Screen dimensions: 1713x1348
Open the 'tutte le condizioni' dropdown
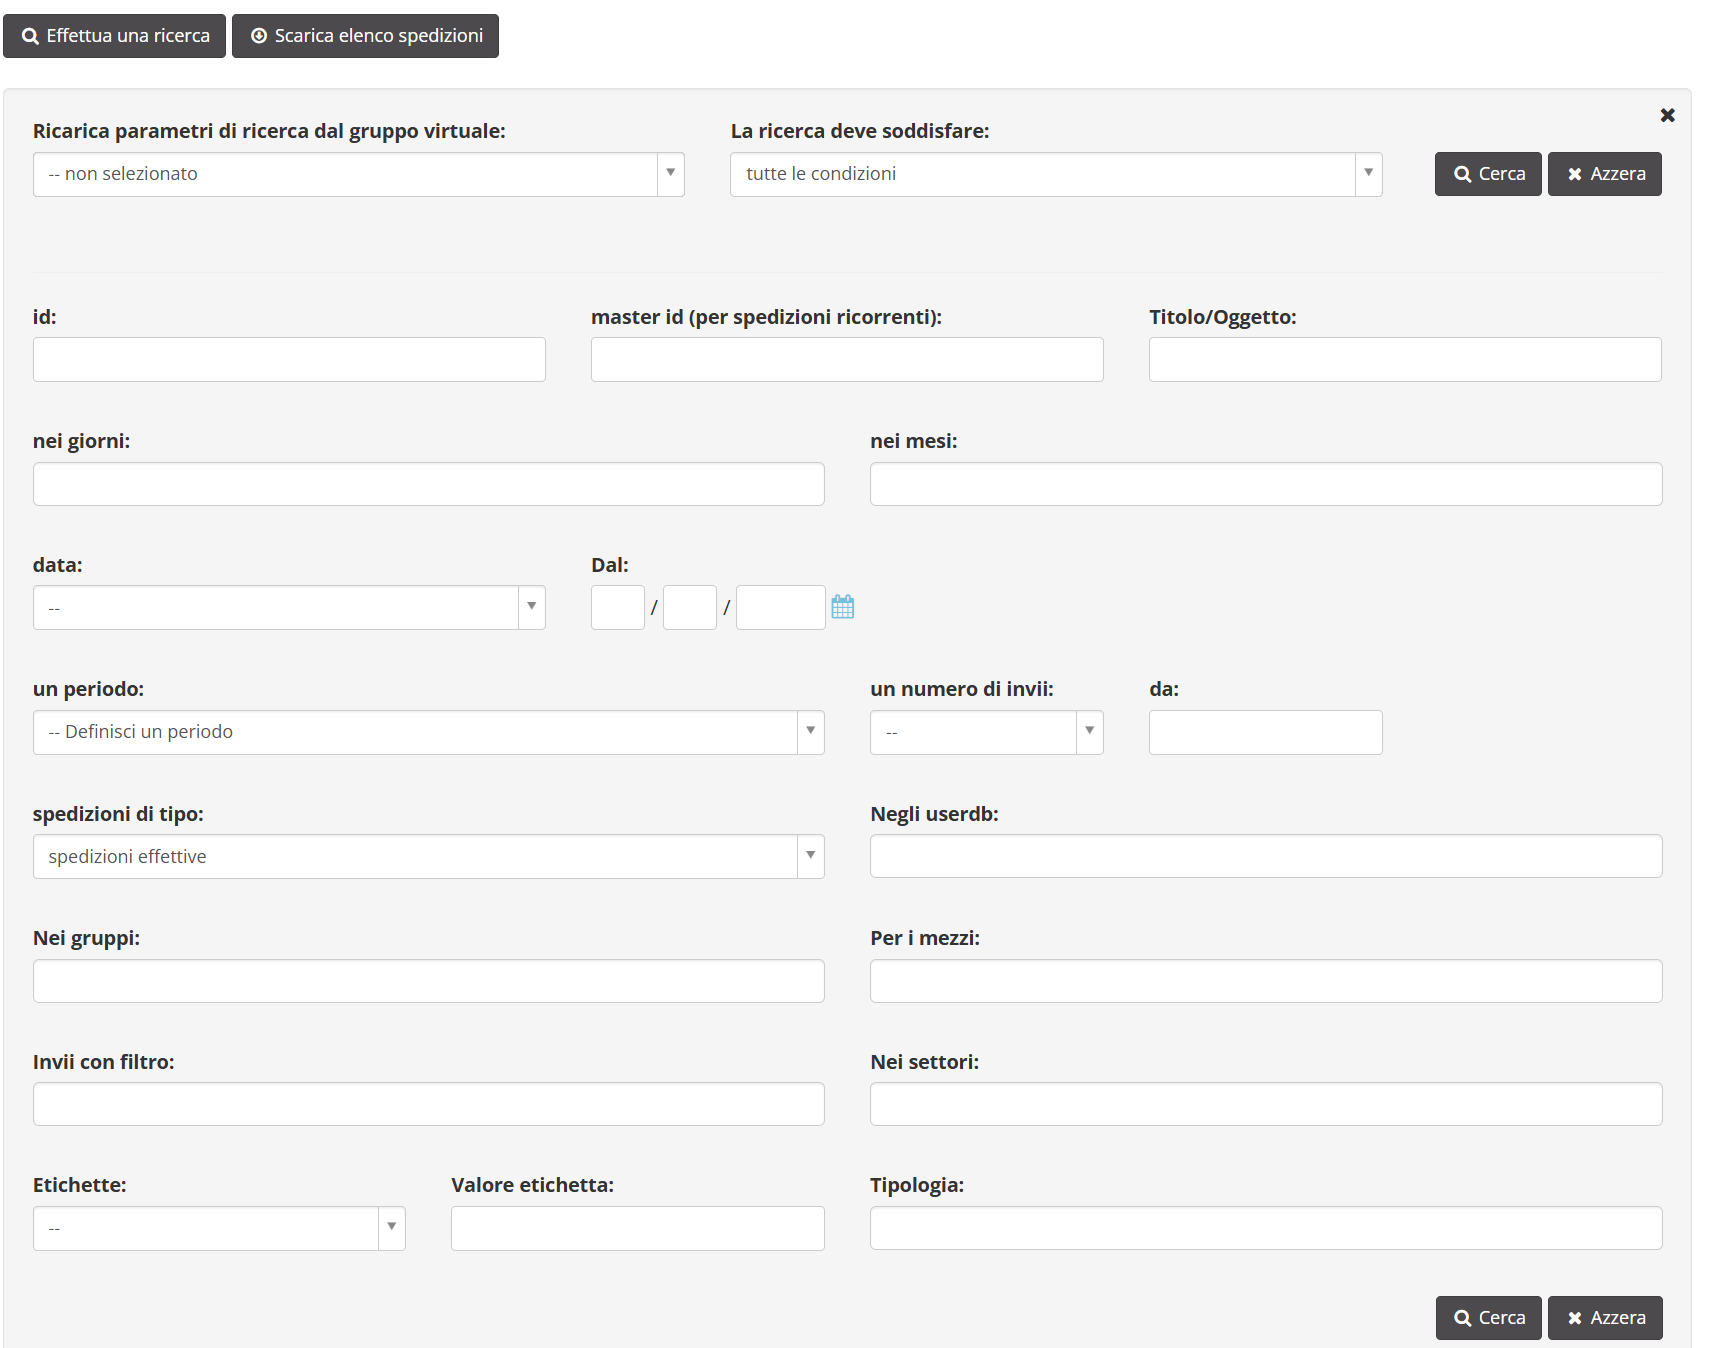(x=1056, y=174)
